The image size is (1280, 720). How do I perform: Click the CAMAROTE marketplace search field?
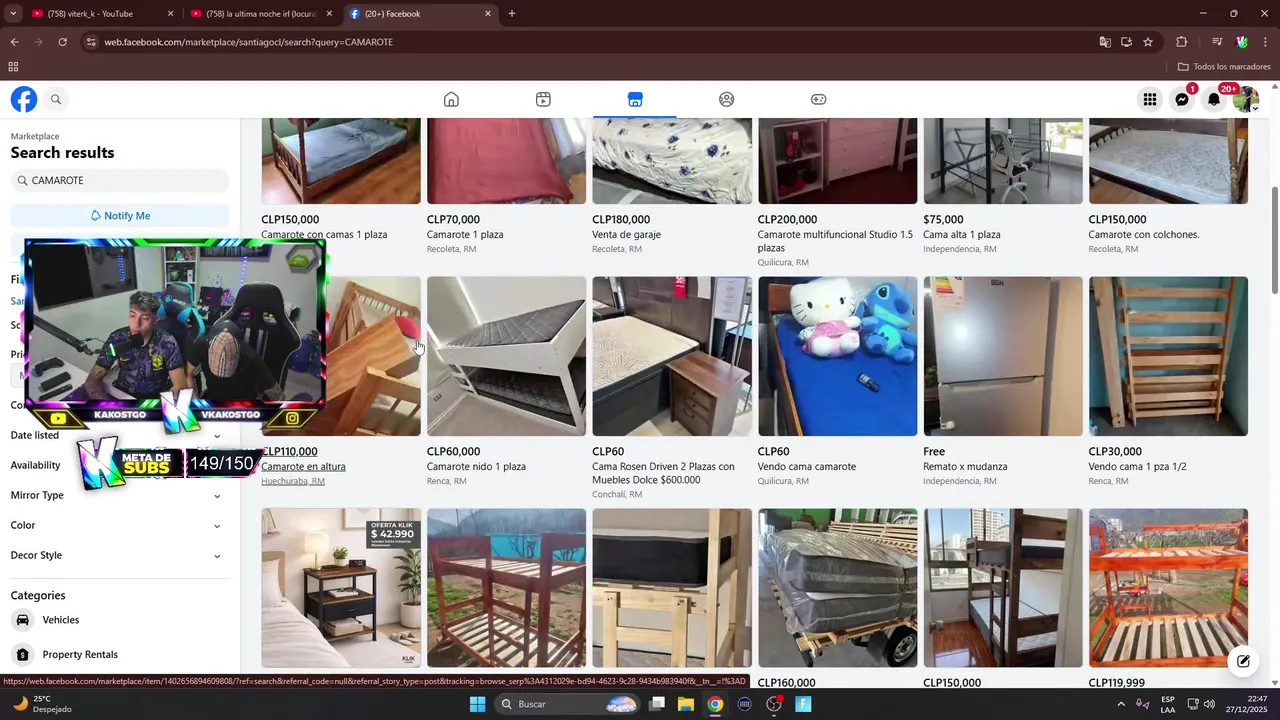click(120, 180)
